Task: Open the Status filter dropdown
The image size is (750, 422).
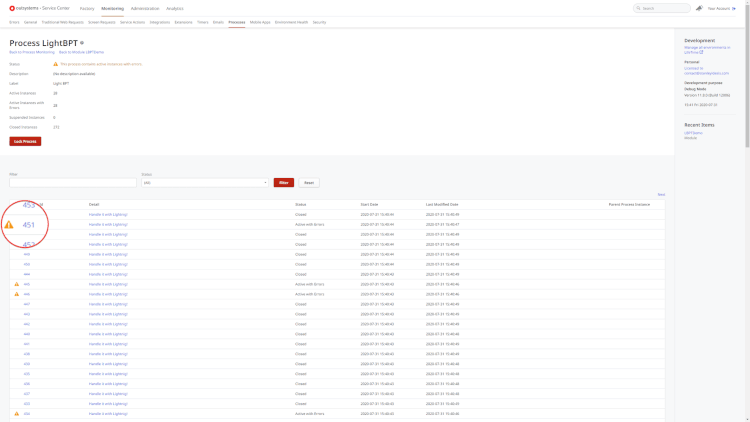Action: 205,183
